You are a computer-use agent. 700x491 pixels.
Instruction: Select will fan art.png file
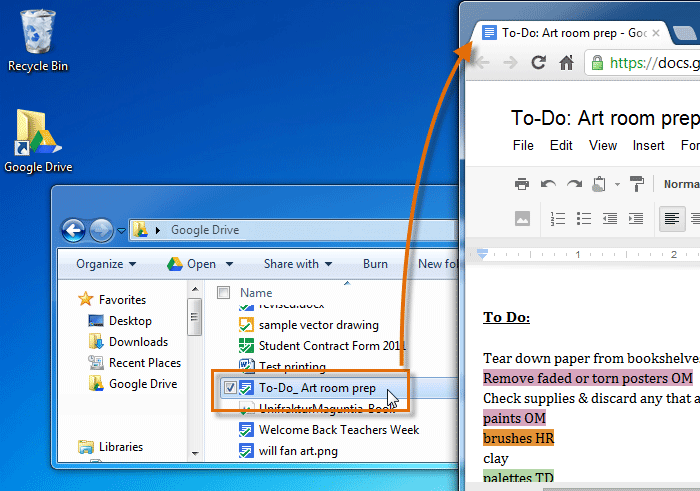[x=288, y=450]
